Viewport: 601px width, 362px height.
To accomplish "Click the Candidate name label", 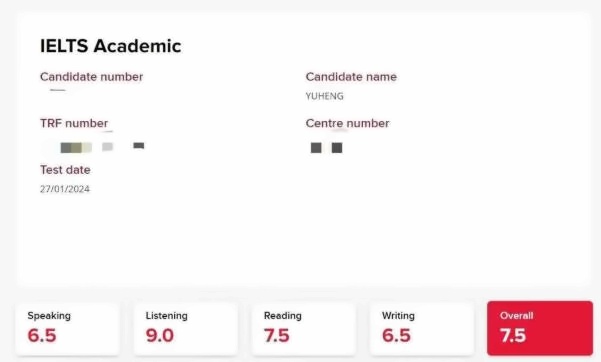I will click(351, 77).
